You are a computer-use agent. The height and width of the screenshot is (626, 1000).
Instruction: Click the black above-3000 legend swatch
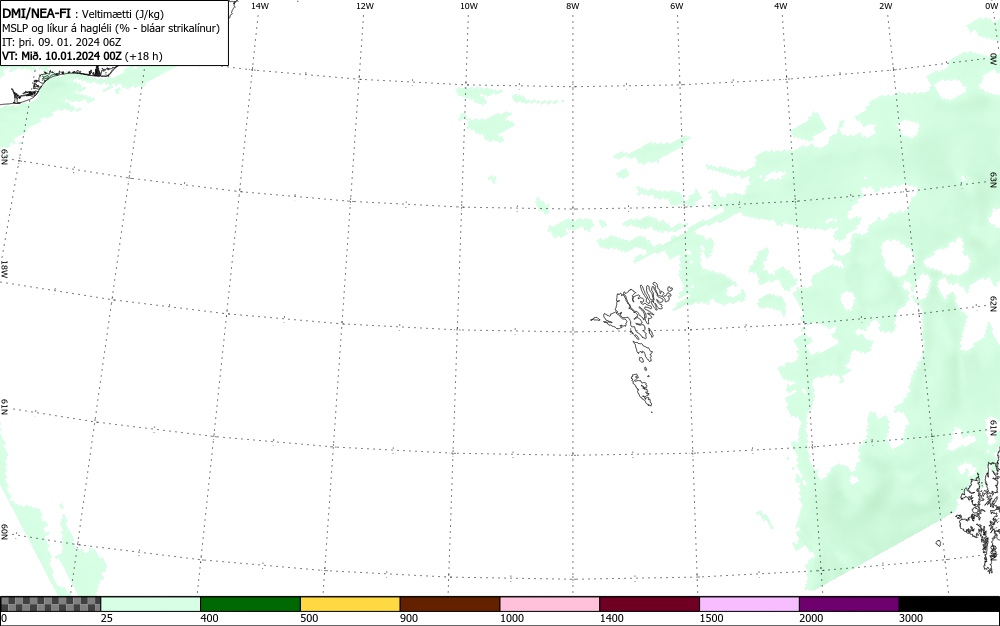[x=949, y=604]
